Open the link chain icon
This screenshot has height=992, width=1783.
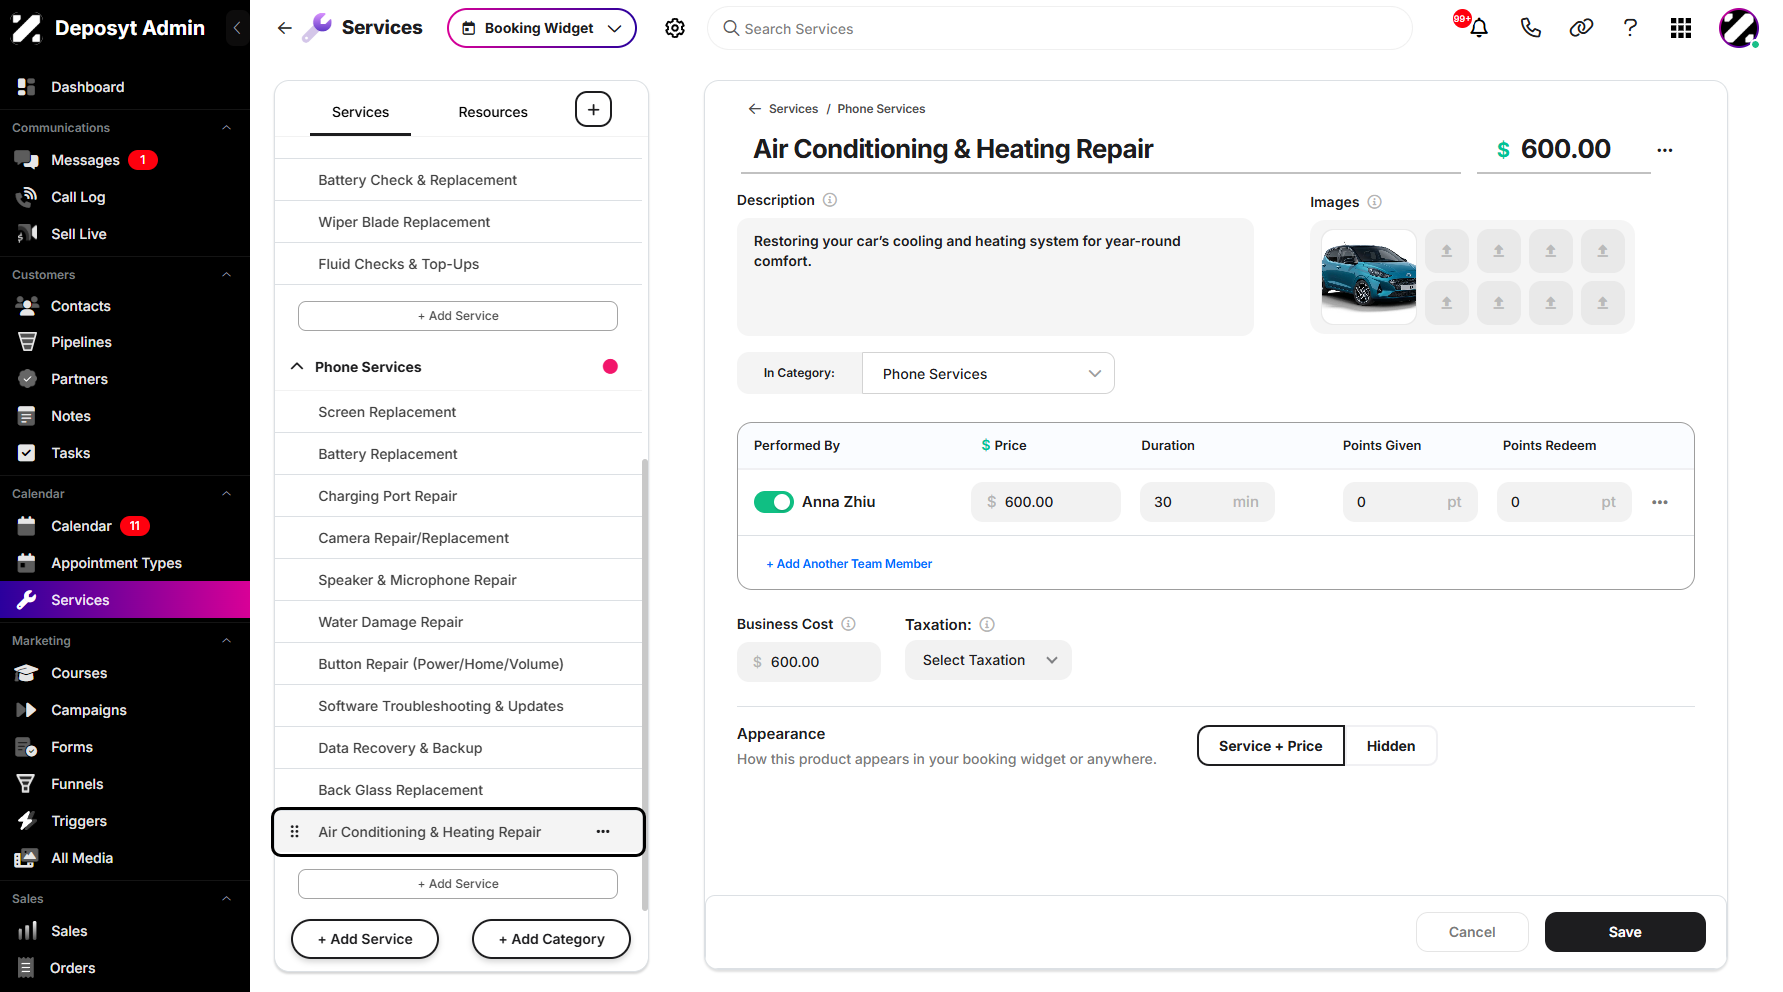(x=1581, y=28)
